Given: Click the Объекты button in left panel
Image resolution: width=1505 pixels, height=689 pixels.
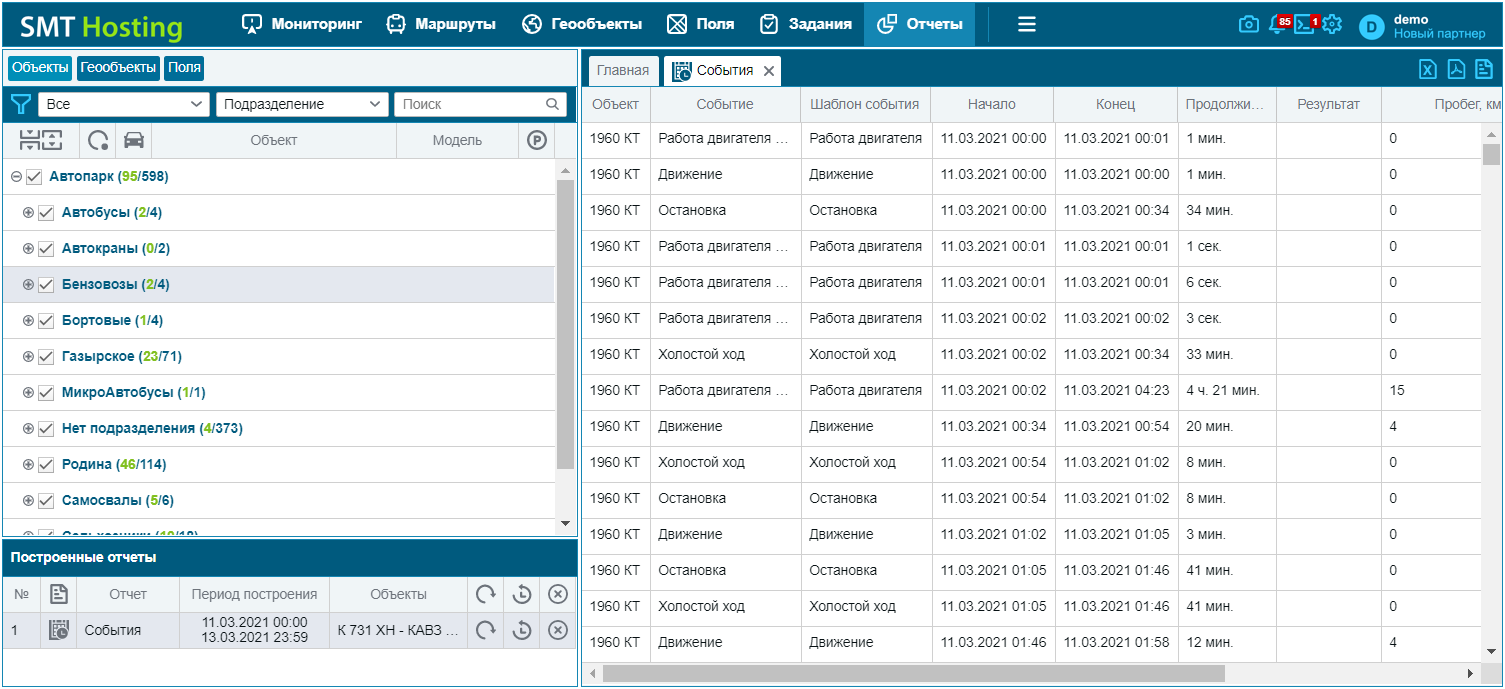Looking at the screenshot, I should coord(40,68).
